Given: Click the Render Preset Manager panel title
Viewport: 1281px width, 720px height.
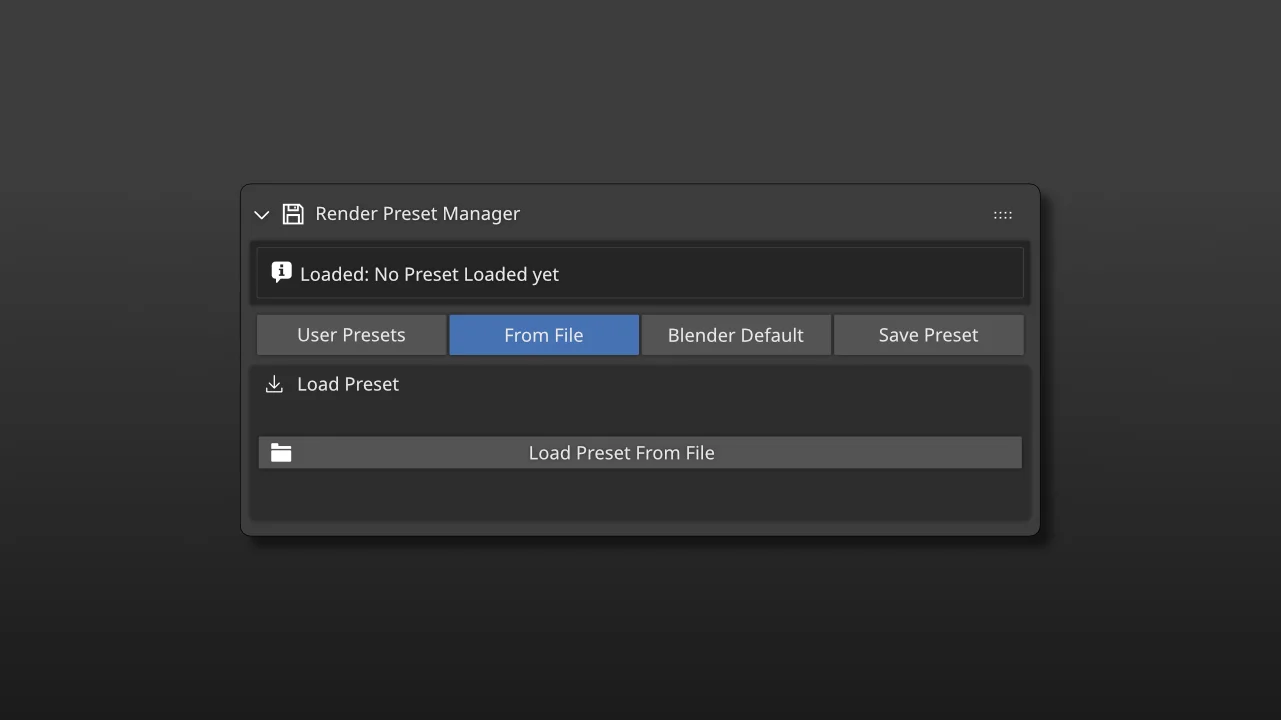Looking at the screenshot, I should pyautogui.click(x=417, y=213).
